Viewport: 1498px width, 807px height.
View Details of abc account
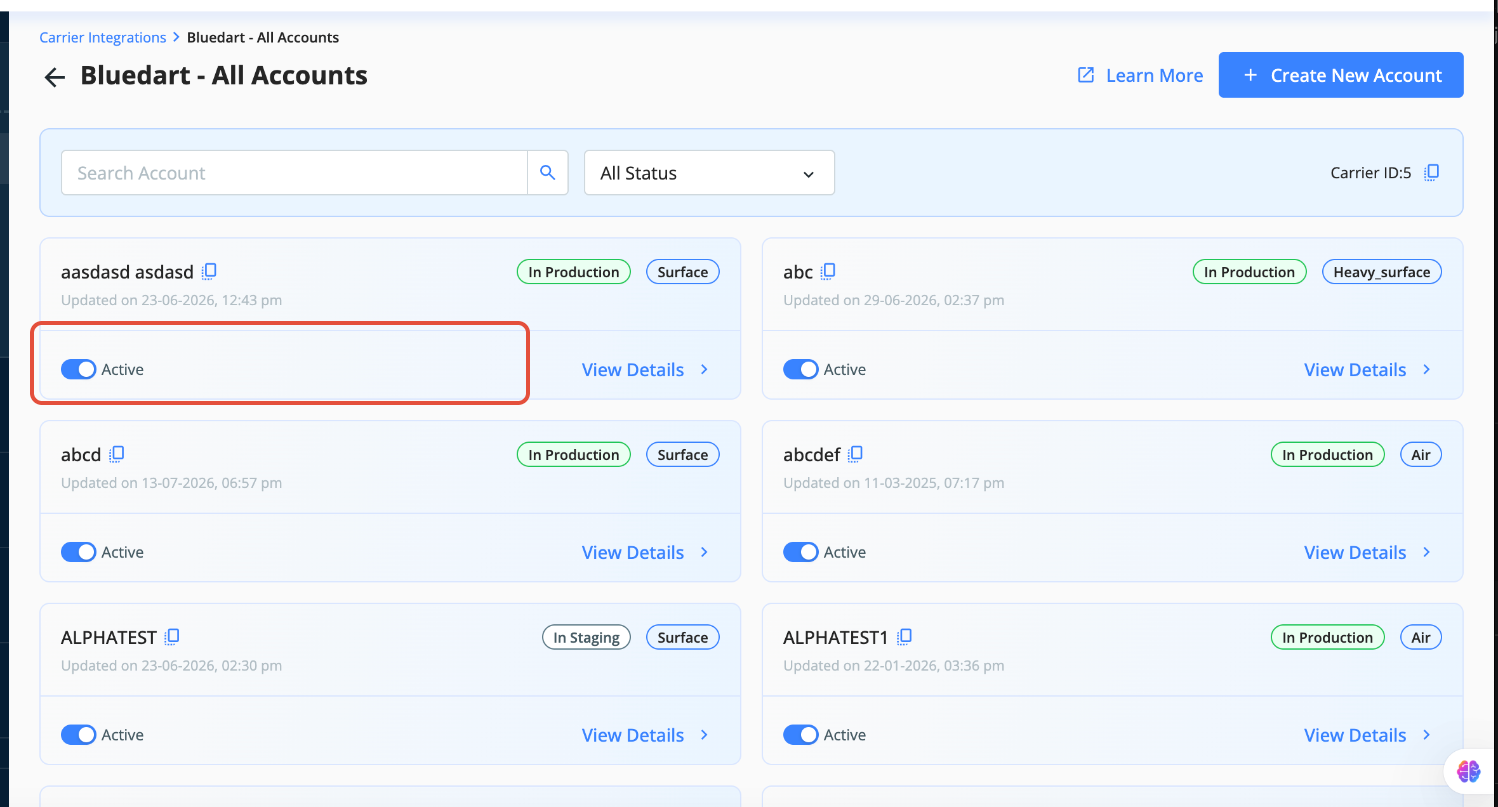tap(1368, 370)
